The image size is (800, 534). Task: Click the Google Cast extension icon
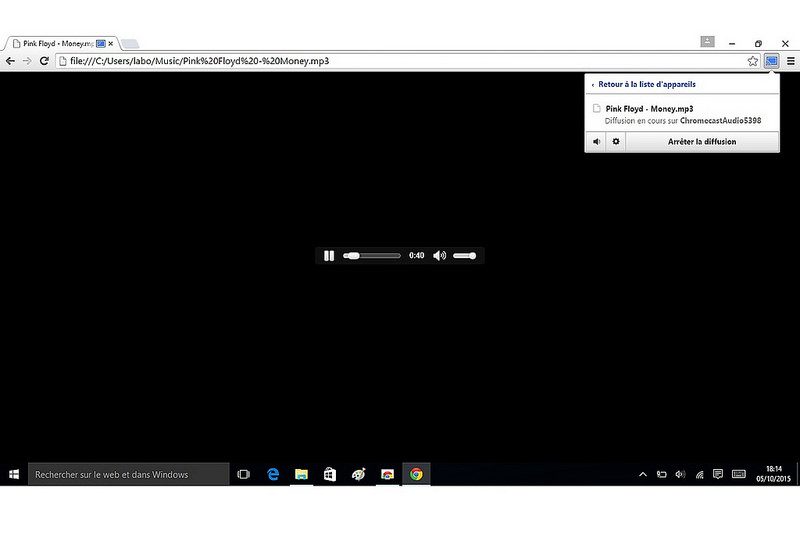coord(771,61)
